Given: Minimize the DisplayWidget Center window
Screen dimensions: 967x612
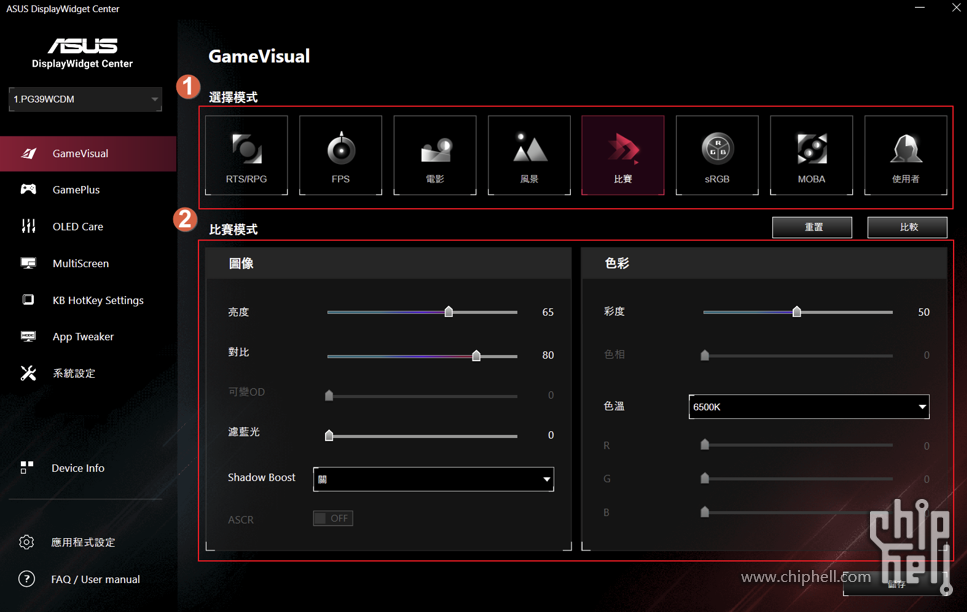Looking at the screenshot, I should pos(920,8).
